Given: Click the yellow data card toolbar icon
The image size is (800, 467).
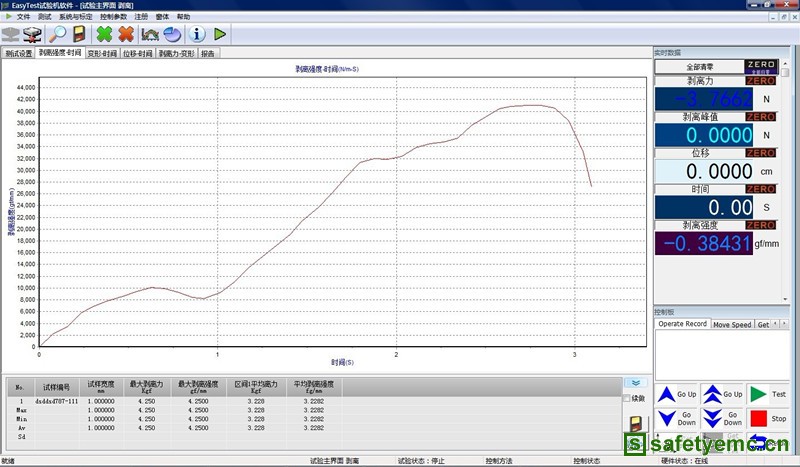Looking at the screenshot, I should pos(79,34).
